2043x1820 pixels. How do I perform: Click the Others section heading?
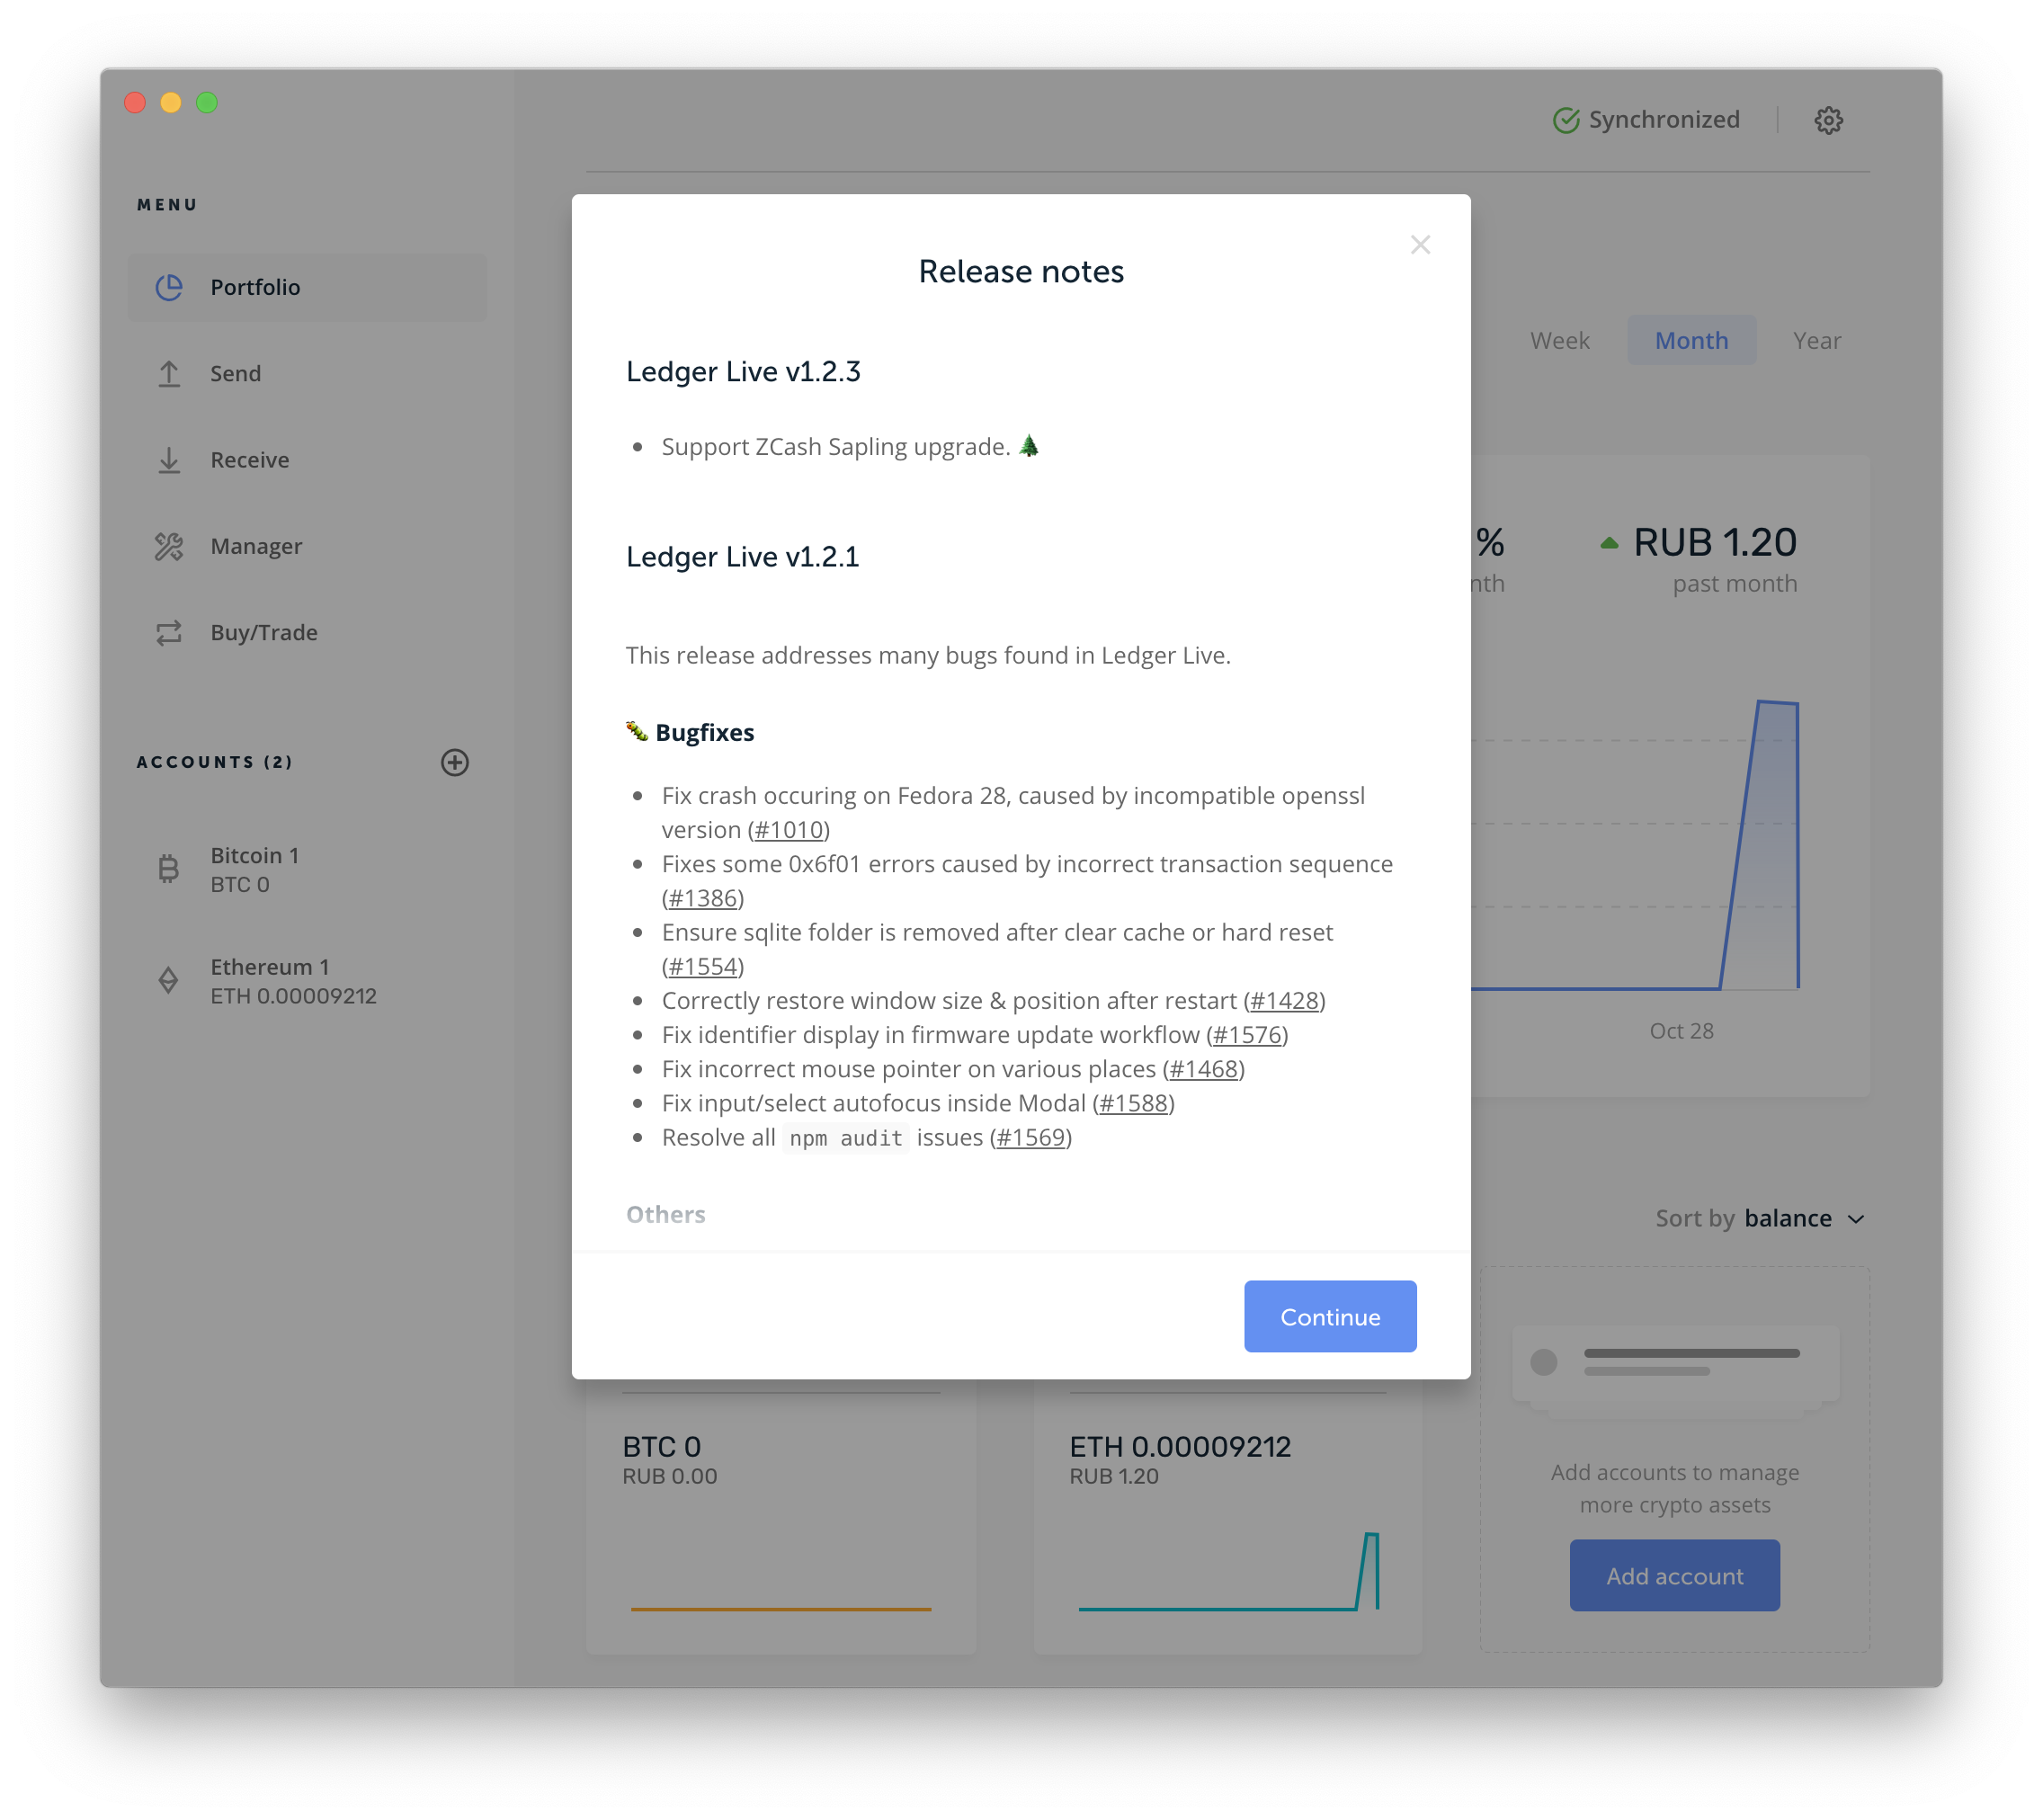click(665, 1214)
